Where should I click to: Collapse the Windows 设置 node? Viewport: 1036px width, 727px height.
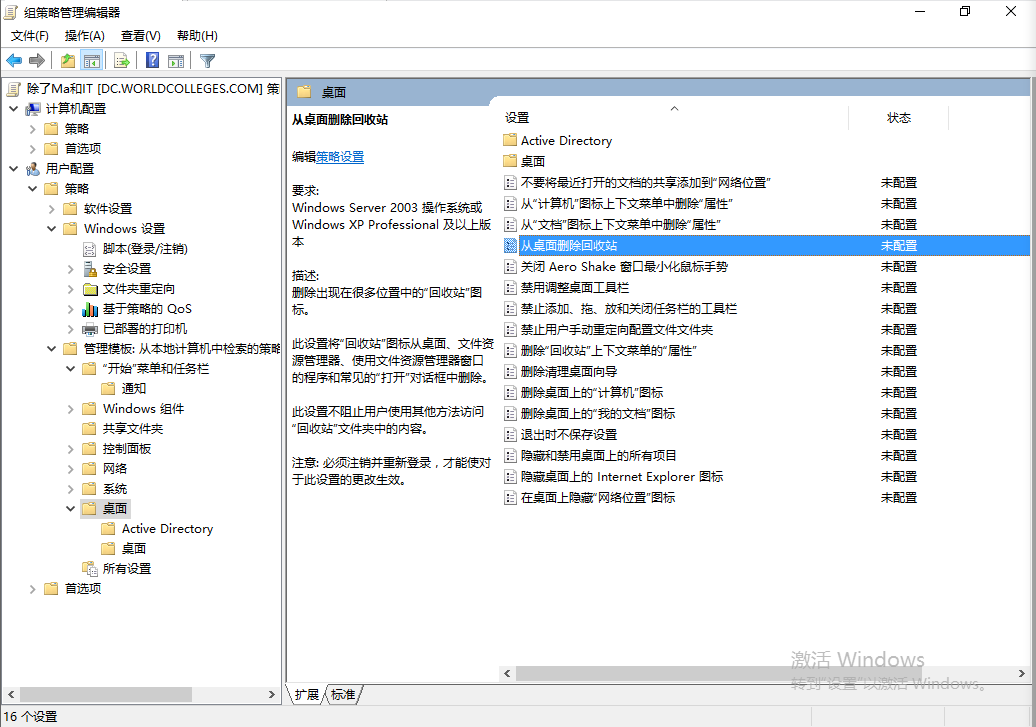52,229
